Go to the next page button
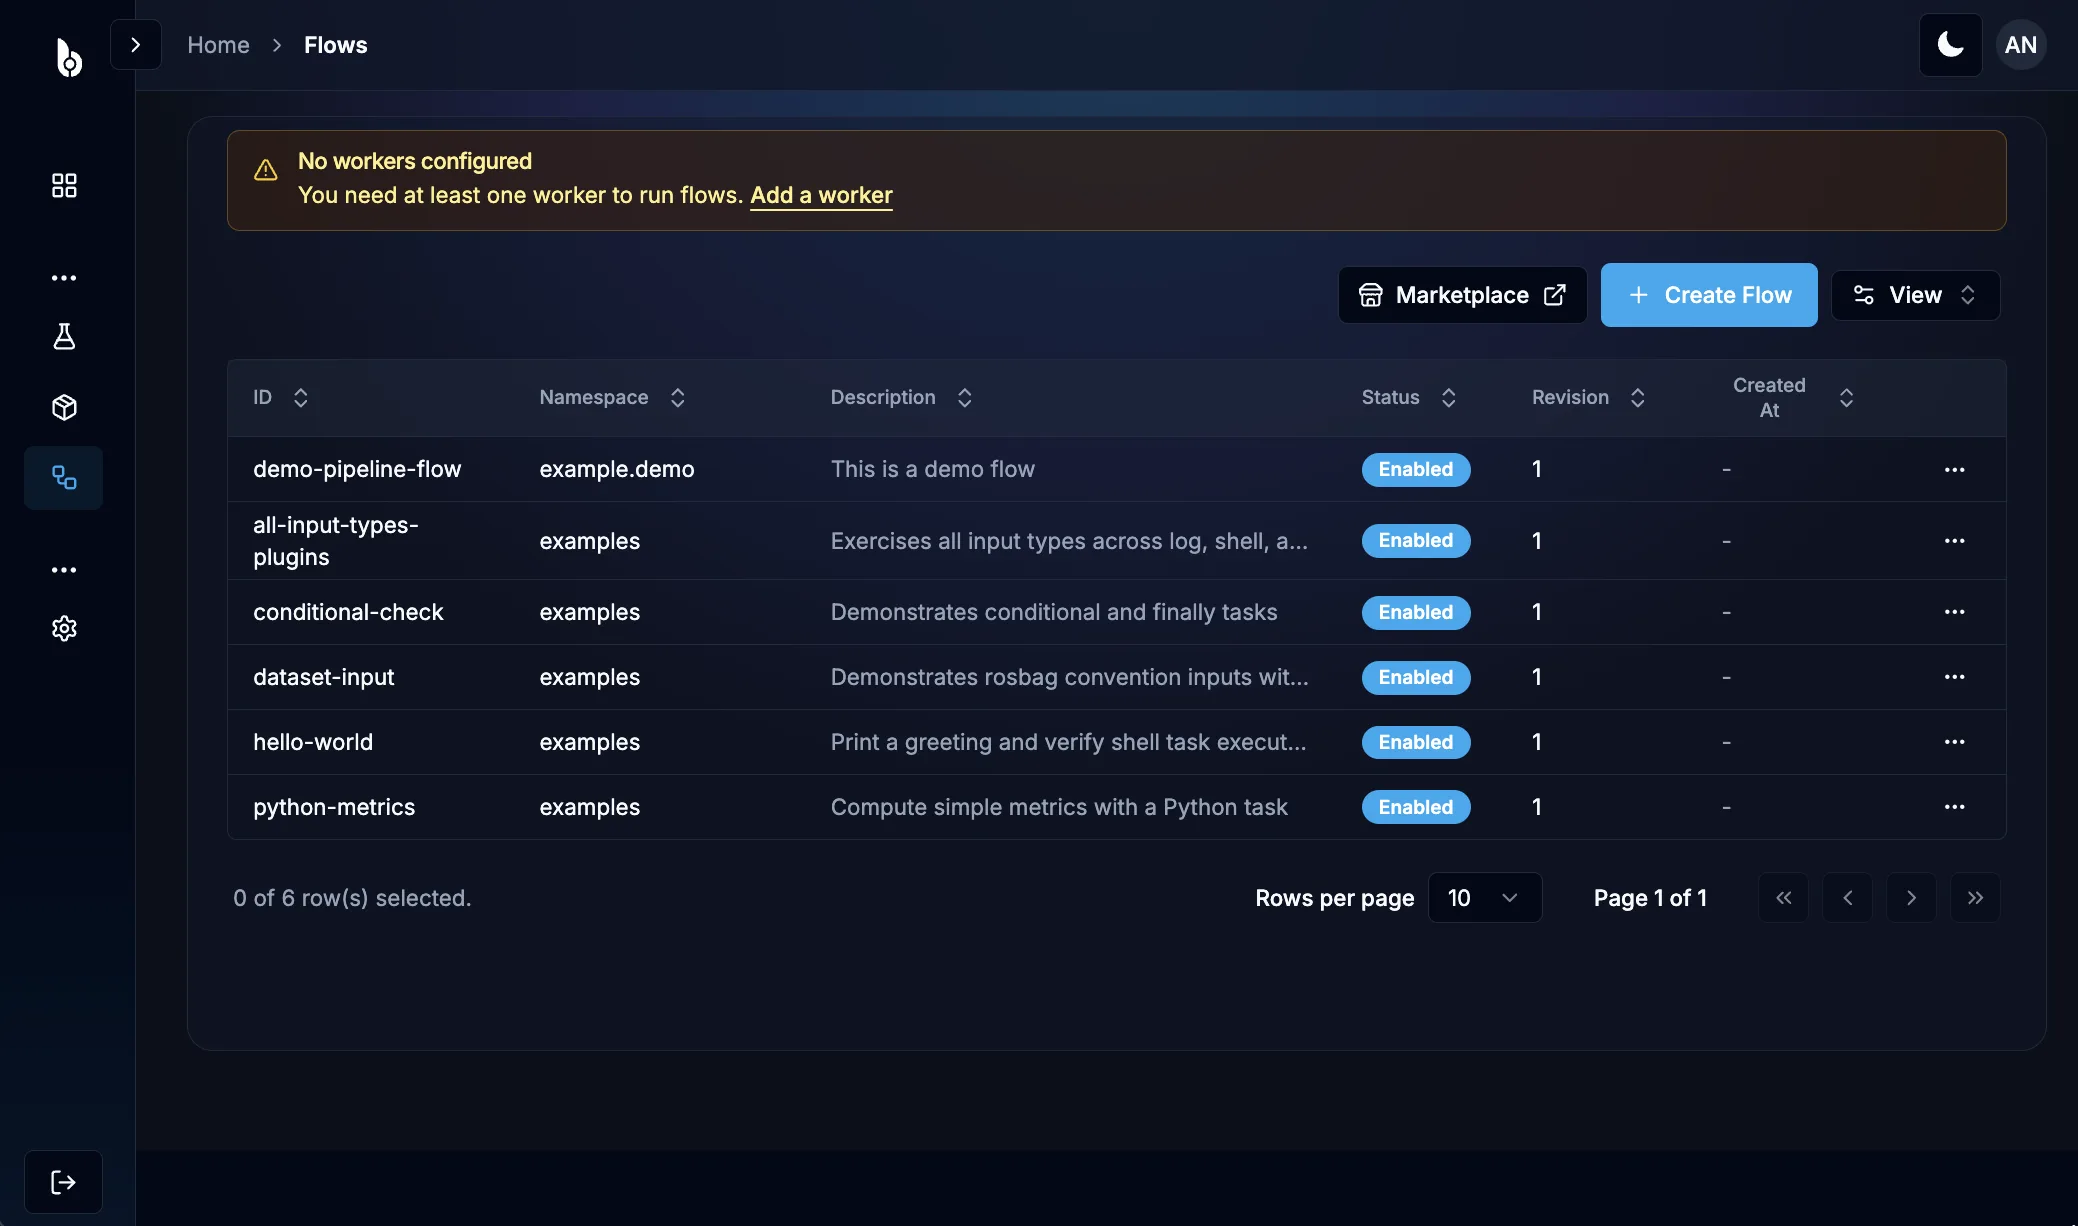Screen dimensions: 2078x1226 tap(1912, 898)
